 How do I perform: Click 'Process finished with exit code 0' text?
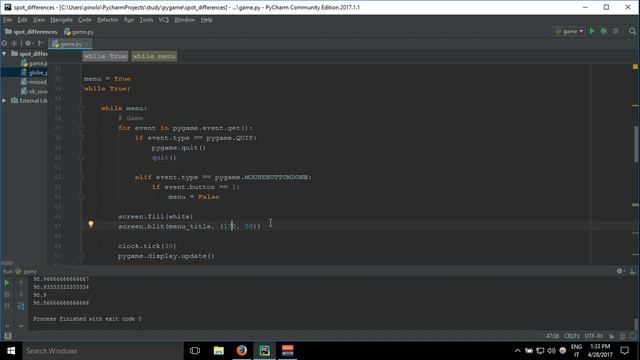point(87,319)
